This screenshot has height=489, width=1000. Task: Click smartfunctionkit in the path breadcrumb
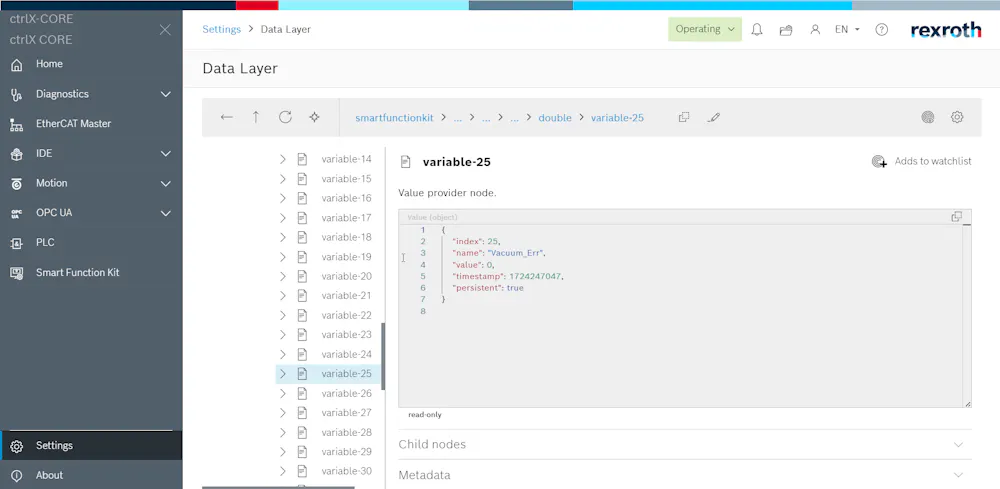394,118
